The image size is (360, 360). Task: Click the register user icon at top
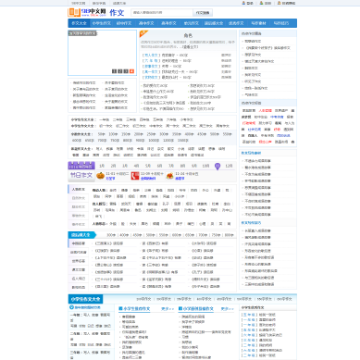click(261, 3)
